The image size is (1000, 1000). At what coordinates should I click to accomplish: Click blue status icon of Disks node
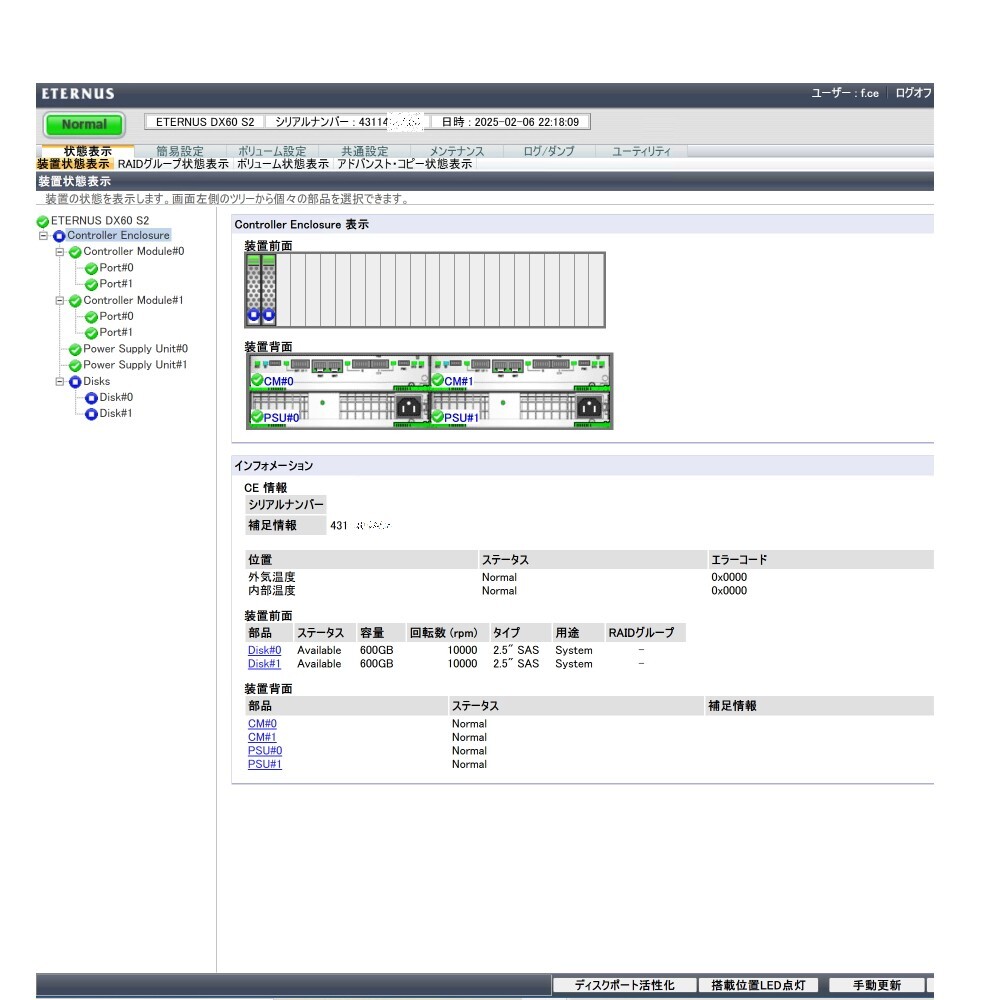(x=75, y=382)
